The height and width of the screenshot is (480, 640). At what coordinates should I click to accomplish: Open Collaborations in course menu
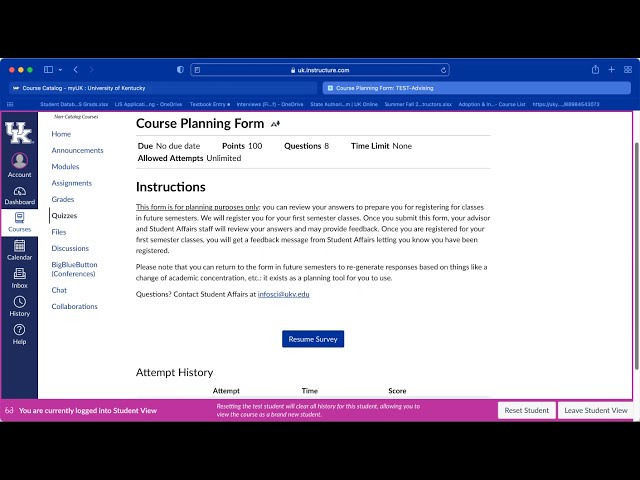(75, 306)
